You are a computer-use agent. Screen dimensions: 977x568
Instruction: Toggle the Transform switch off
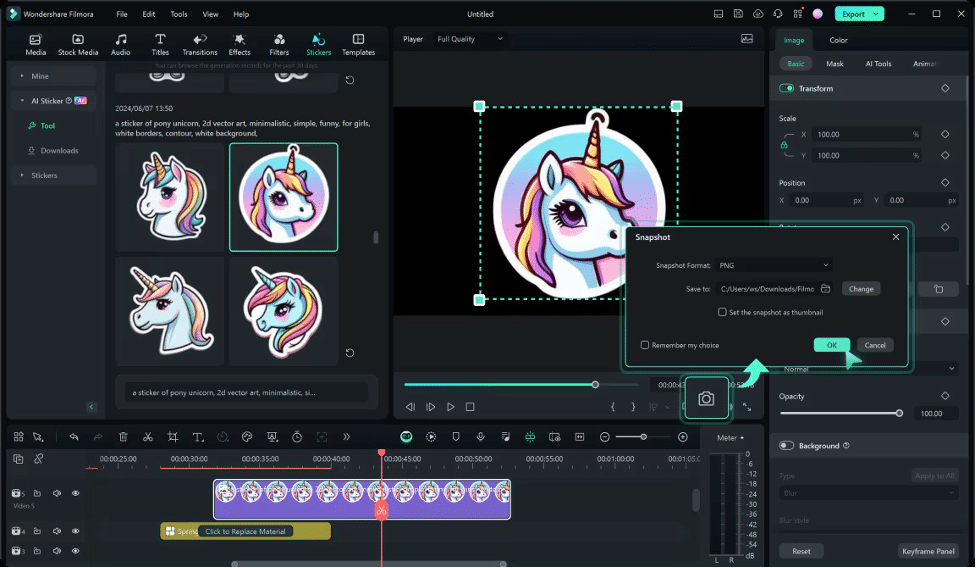click(787, 88)
